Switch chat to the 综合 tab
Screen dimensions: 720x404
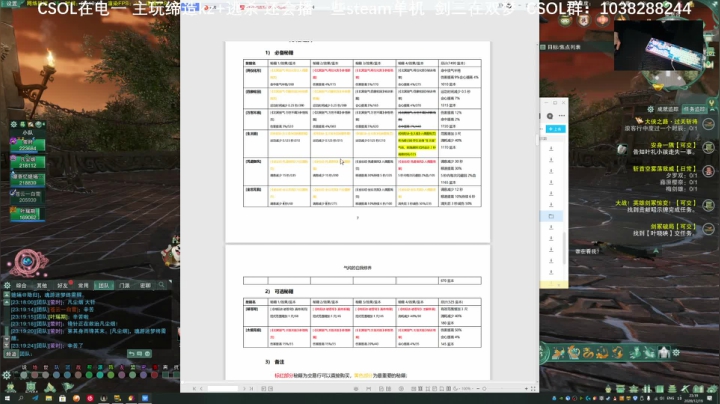22,286
